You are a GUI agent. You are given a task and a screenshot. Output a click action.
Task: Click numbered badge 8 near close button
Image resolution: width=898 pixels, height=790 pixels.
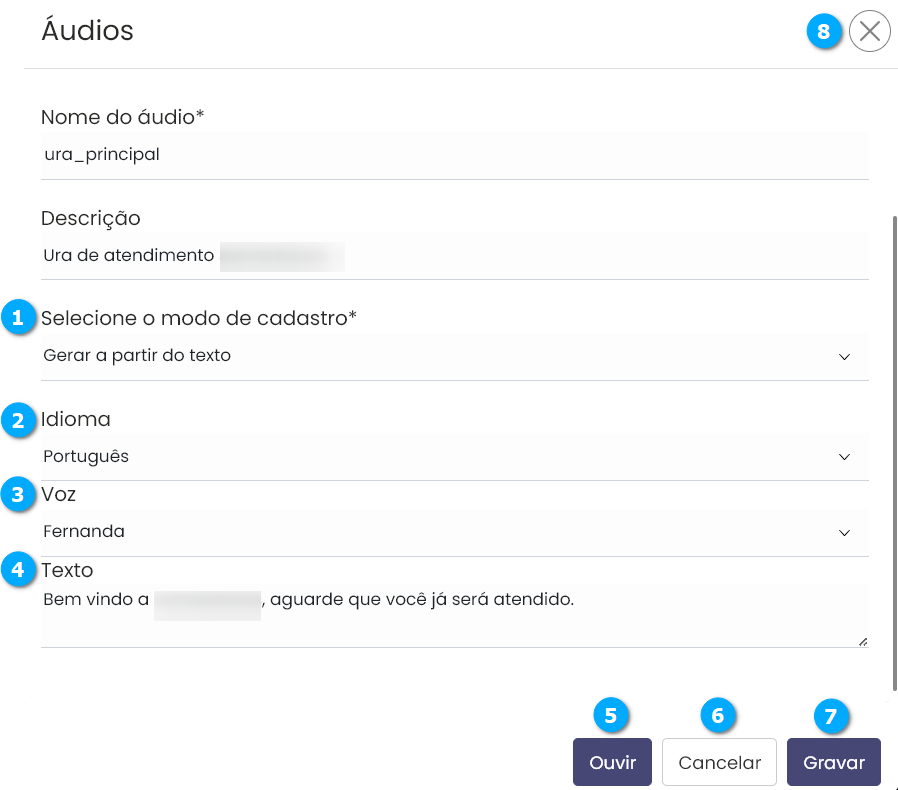(x=823, y=32)
